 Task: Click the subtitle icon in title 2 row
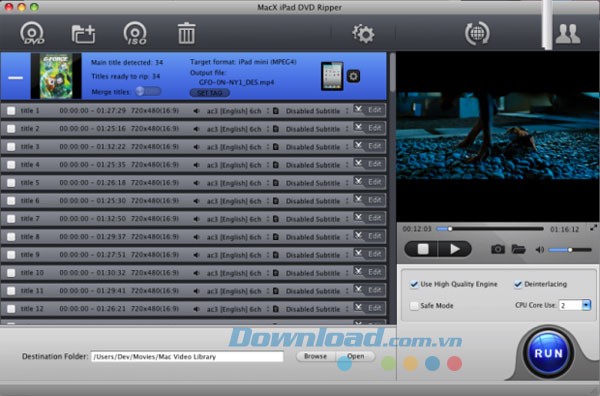coord(276,129)
